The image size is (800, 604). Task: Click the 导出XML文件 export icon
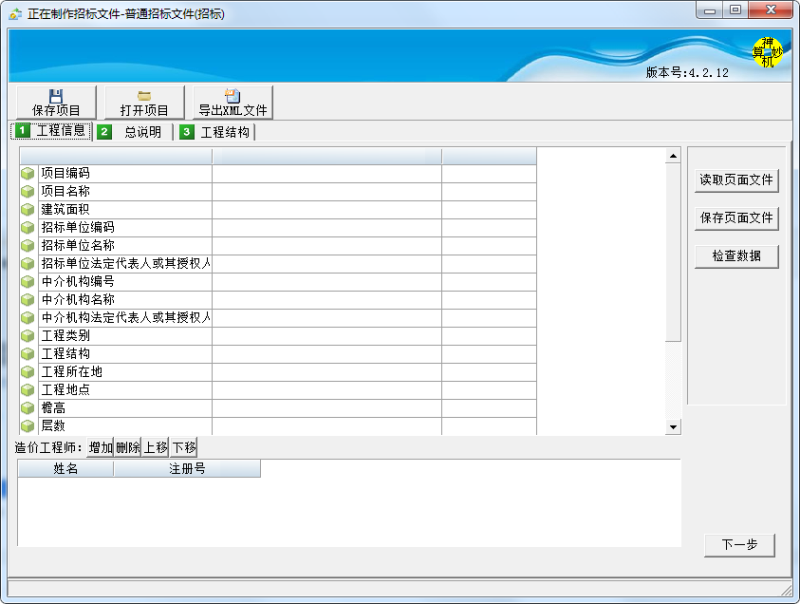pos(232,96)
